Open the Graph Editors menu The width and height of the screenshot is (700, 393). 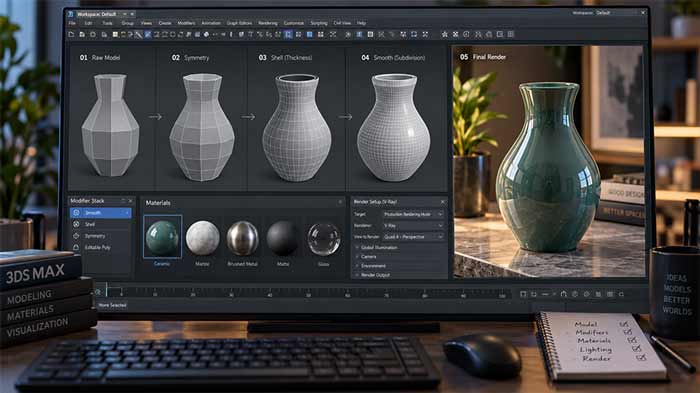click(239, 23)
